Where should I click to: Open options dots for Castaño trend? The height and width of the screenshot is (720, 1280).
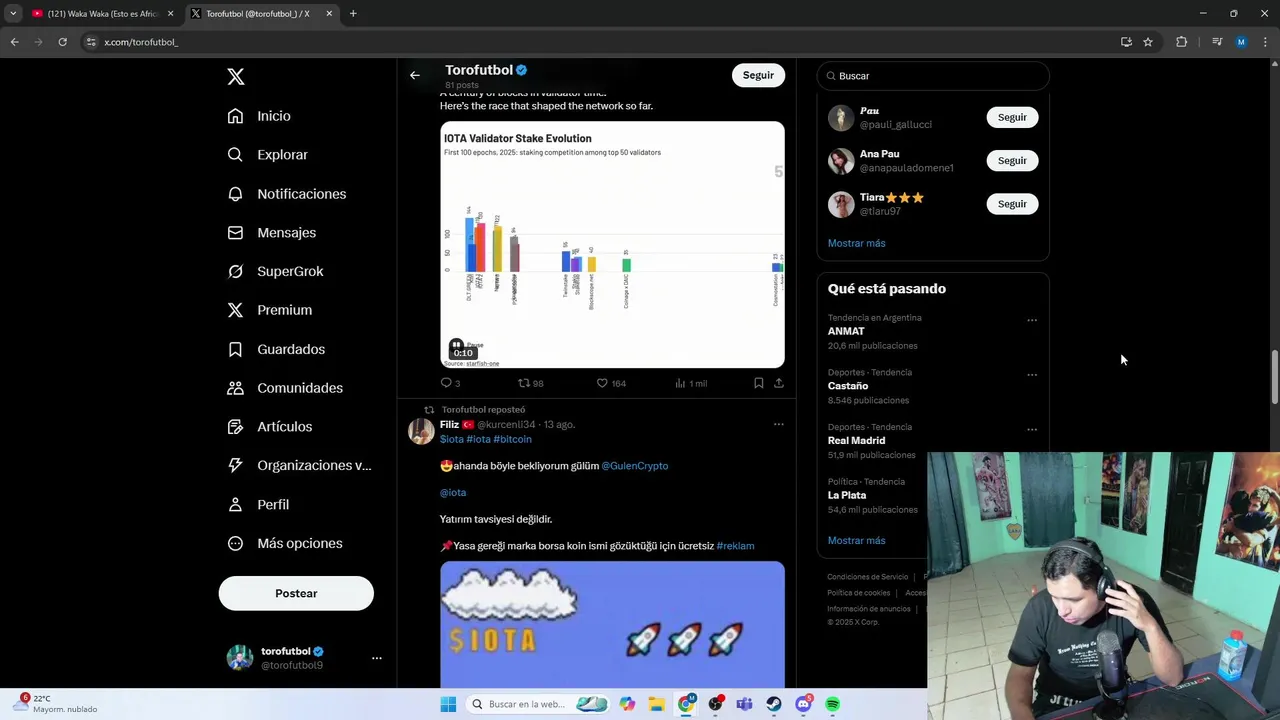click(x=1032, y=375)
